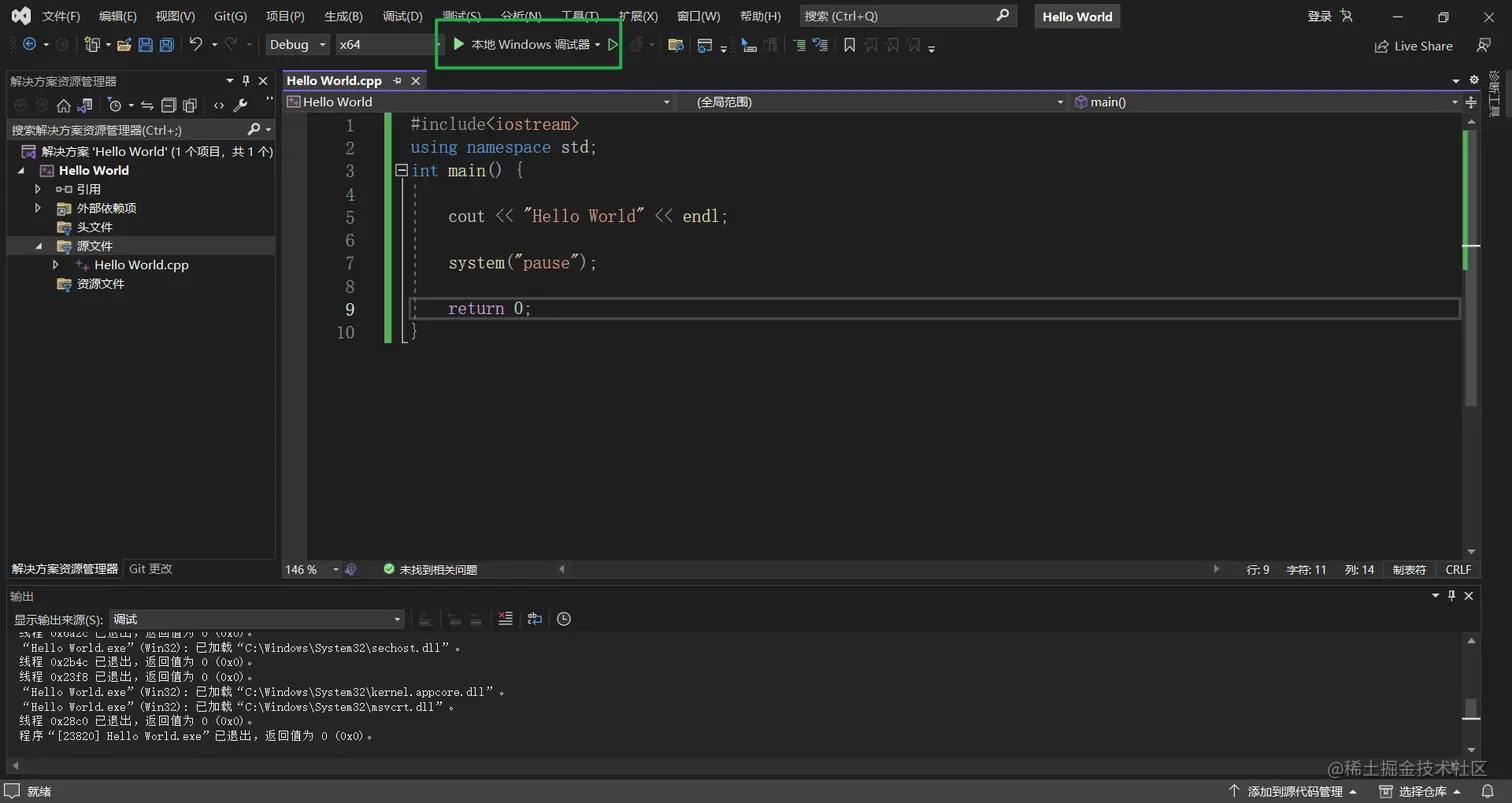Click the Undo arrow icon
1512x803 pixels.
[196, 45]
